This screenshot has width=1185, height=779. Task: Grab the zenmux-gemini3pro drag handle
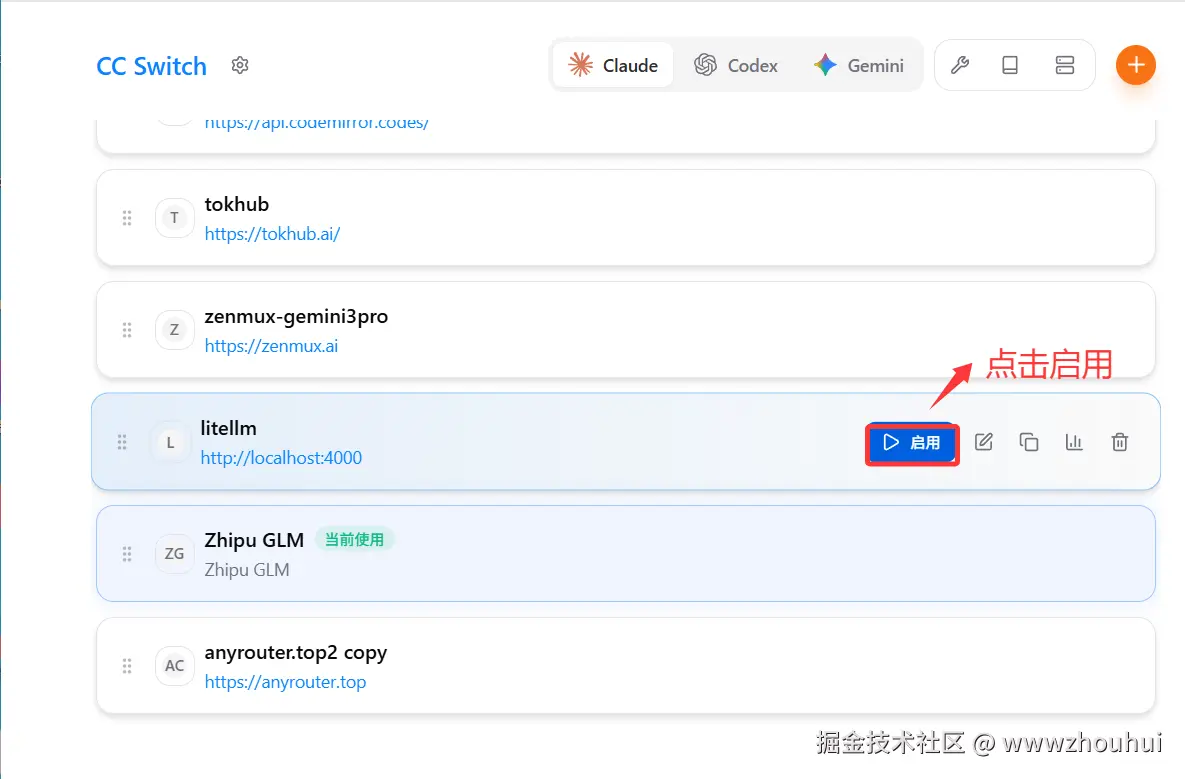point(127,330)
